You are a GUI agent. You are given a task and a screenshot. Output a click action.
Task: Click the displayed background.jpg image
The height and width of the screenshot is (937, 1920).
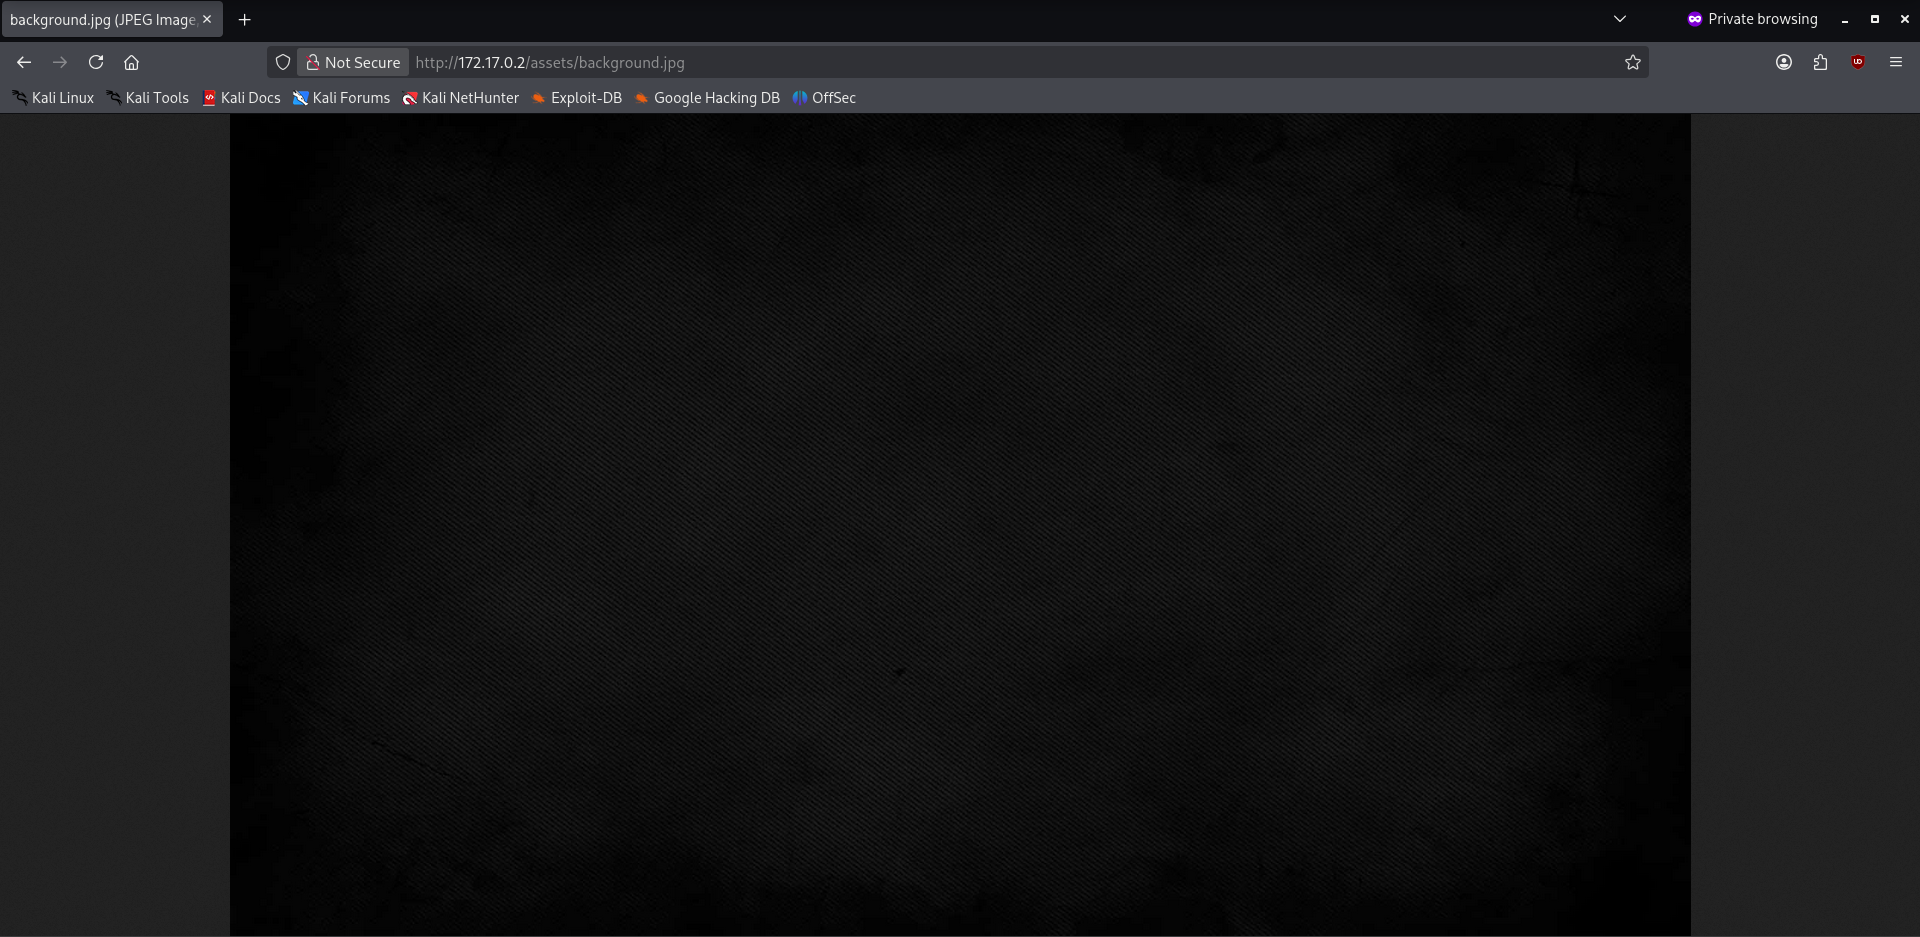click(960, 525)
